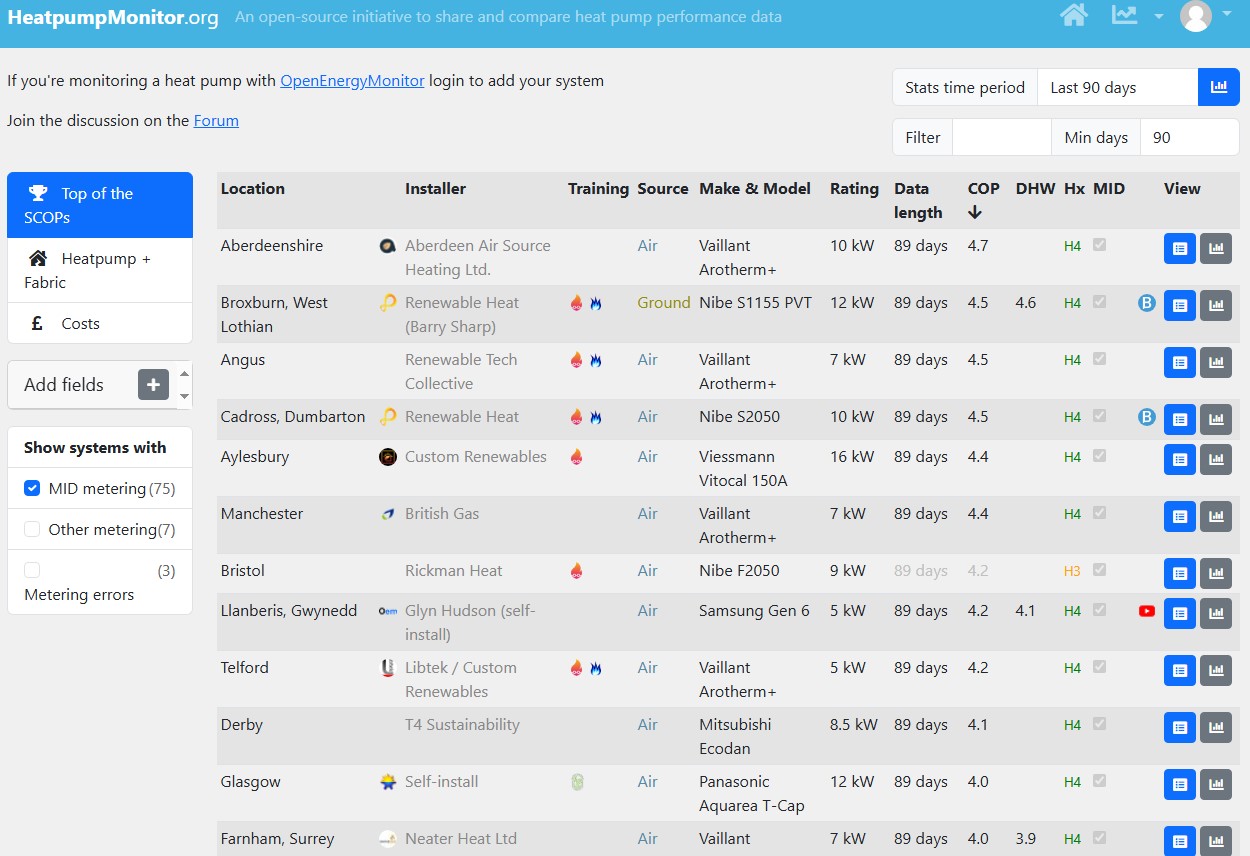
Task: Select the Top of the SCOPs tab
Action: click(100, 205)
